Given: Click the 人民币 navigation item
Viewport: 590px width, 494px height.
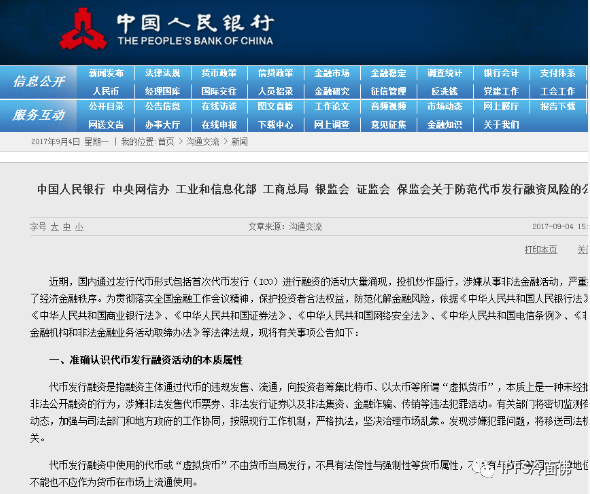Looking at the screenshot, I should point(106,91).
